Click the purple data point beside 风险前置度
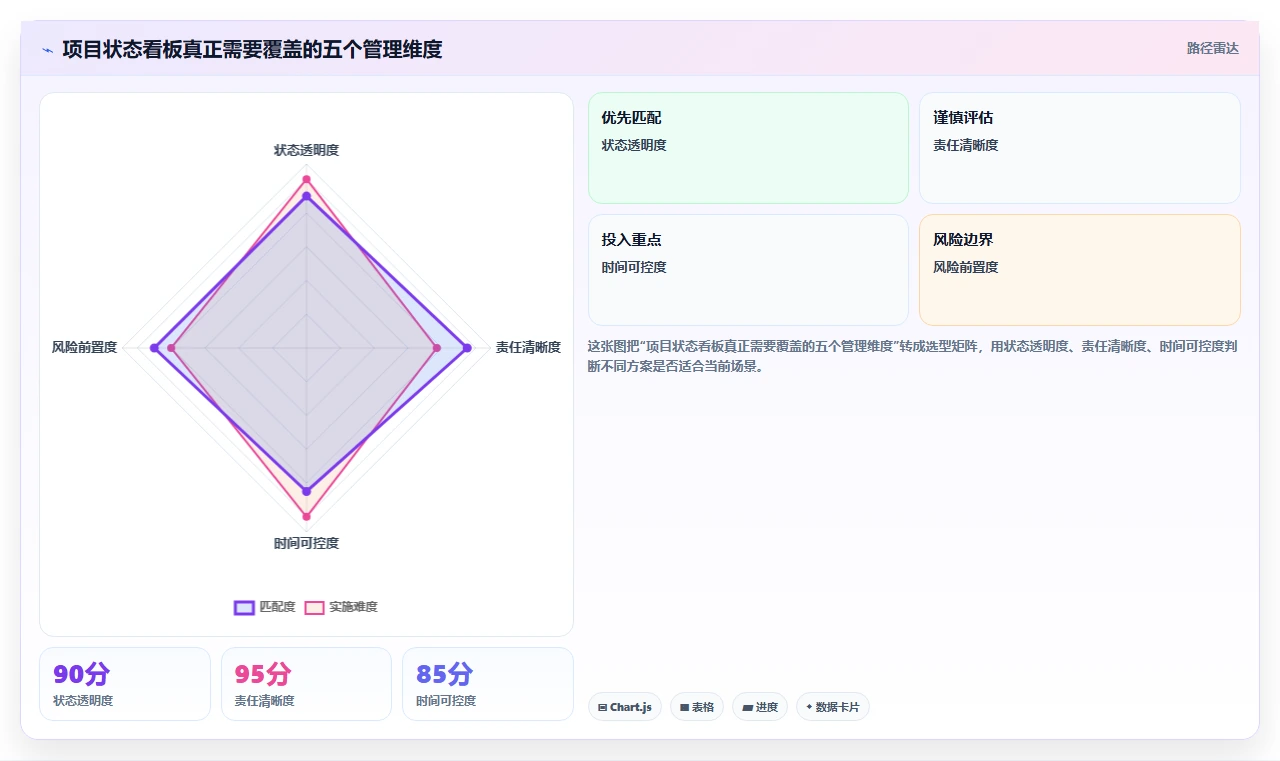The height and width of the screenshot is (761, 1280). [x=154, y=348]
